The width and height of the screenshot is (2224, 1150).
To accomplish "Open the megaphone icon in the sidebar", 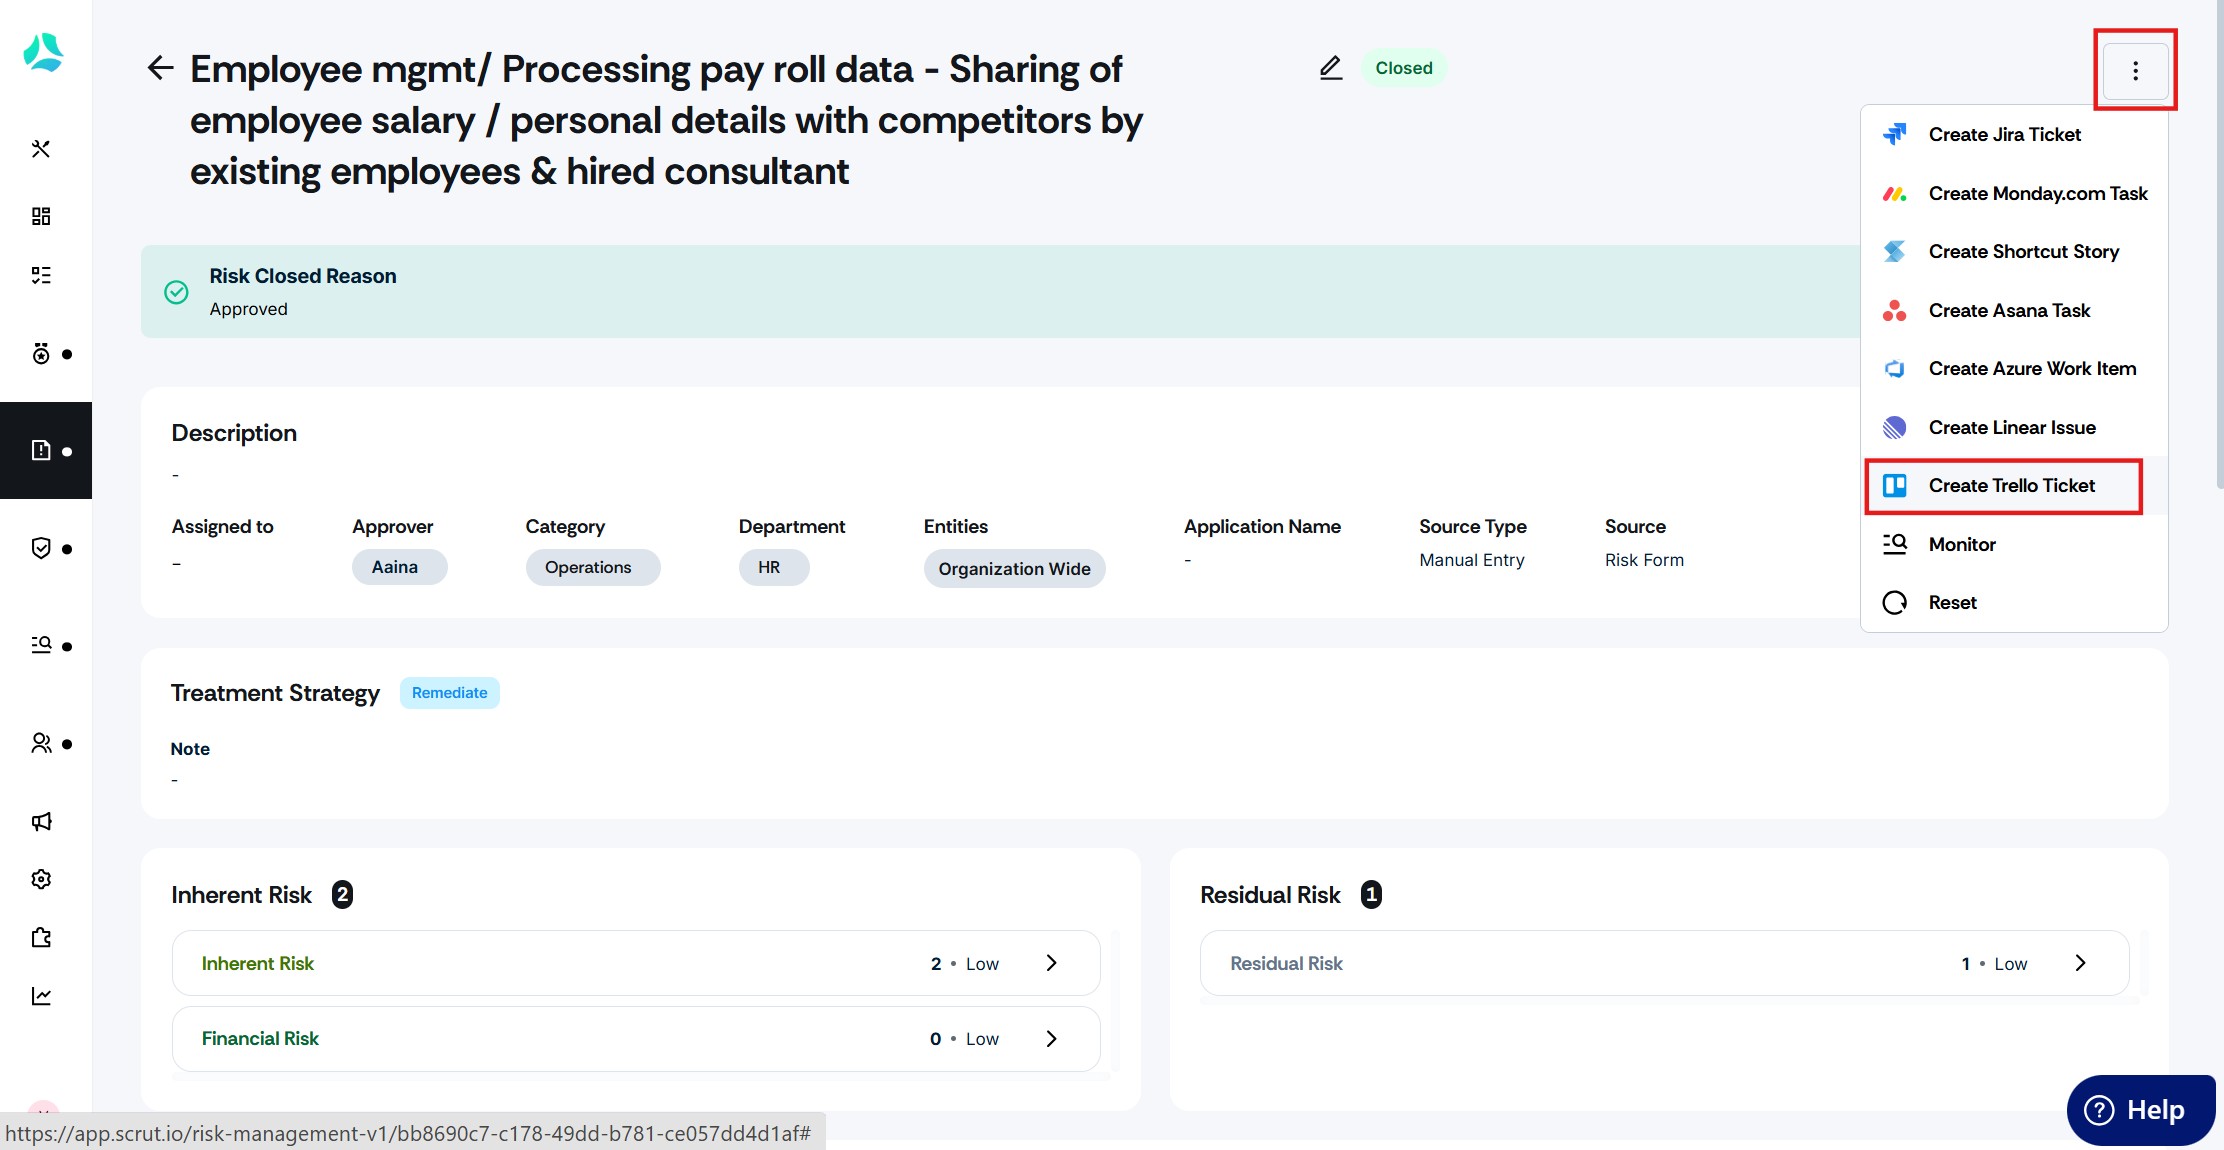I will pos(41,821).
